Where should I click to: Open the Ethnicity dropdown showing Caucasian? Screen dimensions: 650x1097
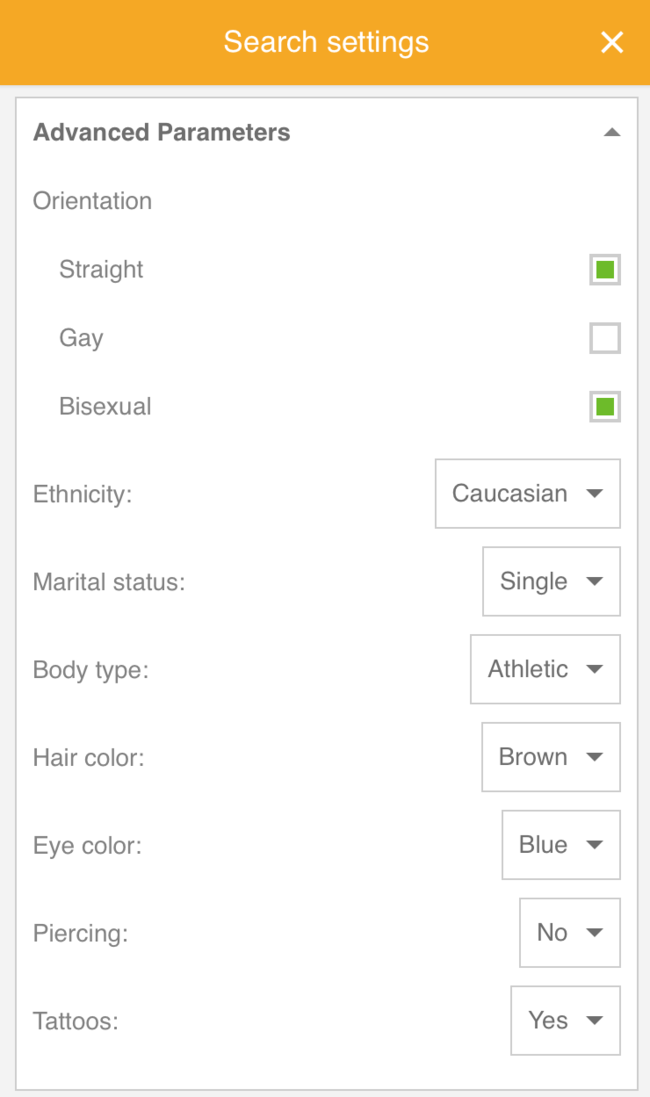coord(527,494)
